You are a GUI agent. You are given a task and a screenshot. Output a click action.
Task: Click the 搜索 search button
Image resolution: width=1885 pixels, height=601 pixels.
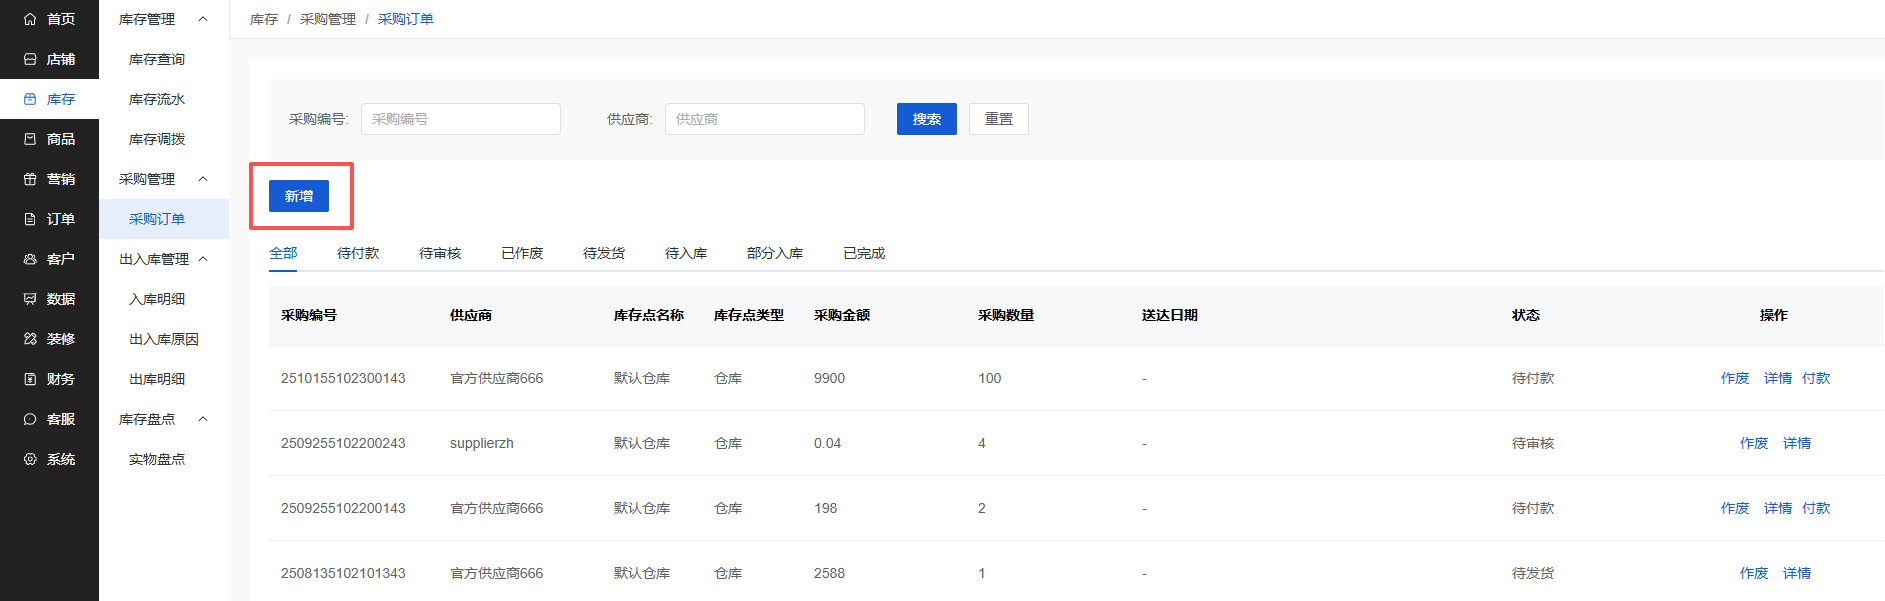(x=927, y=119)
